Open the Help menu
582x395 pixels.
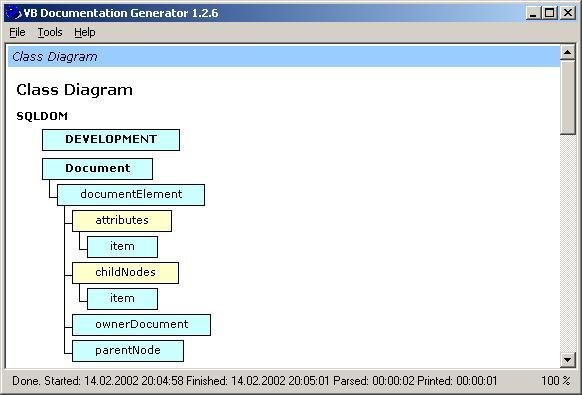pos(85,32)
